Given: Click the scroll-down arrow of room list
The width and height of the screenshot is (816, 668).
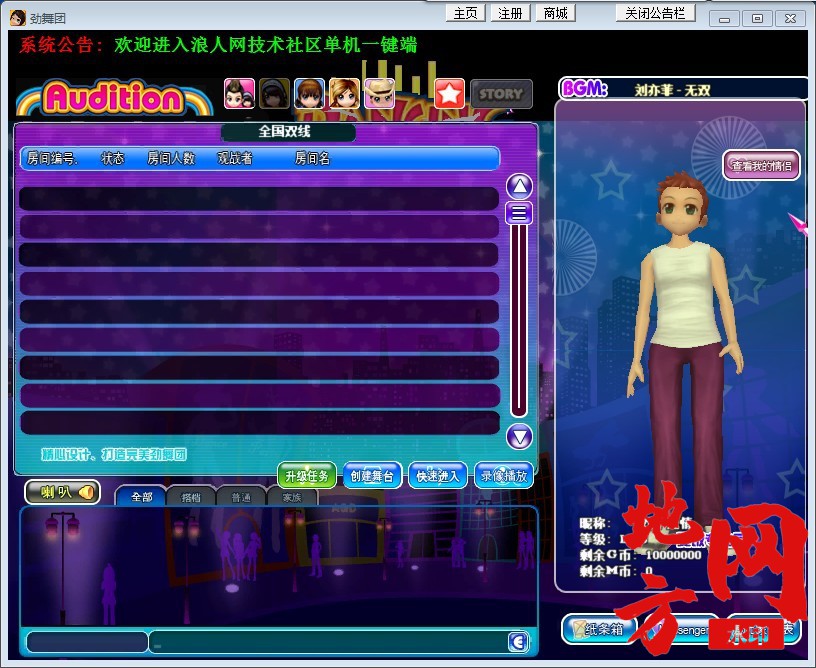Looking at the screenshot, I should point(519,436).
